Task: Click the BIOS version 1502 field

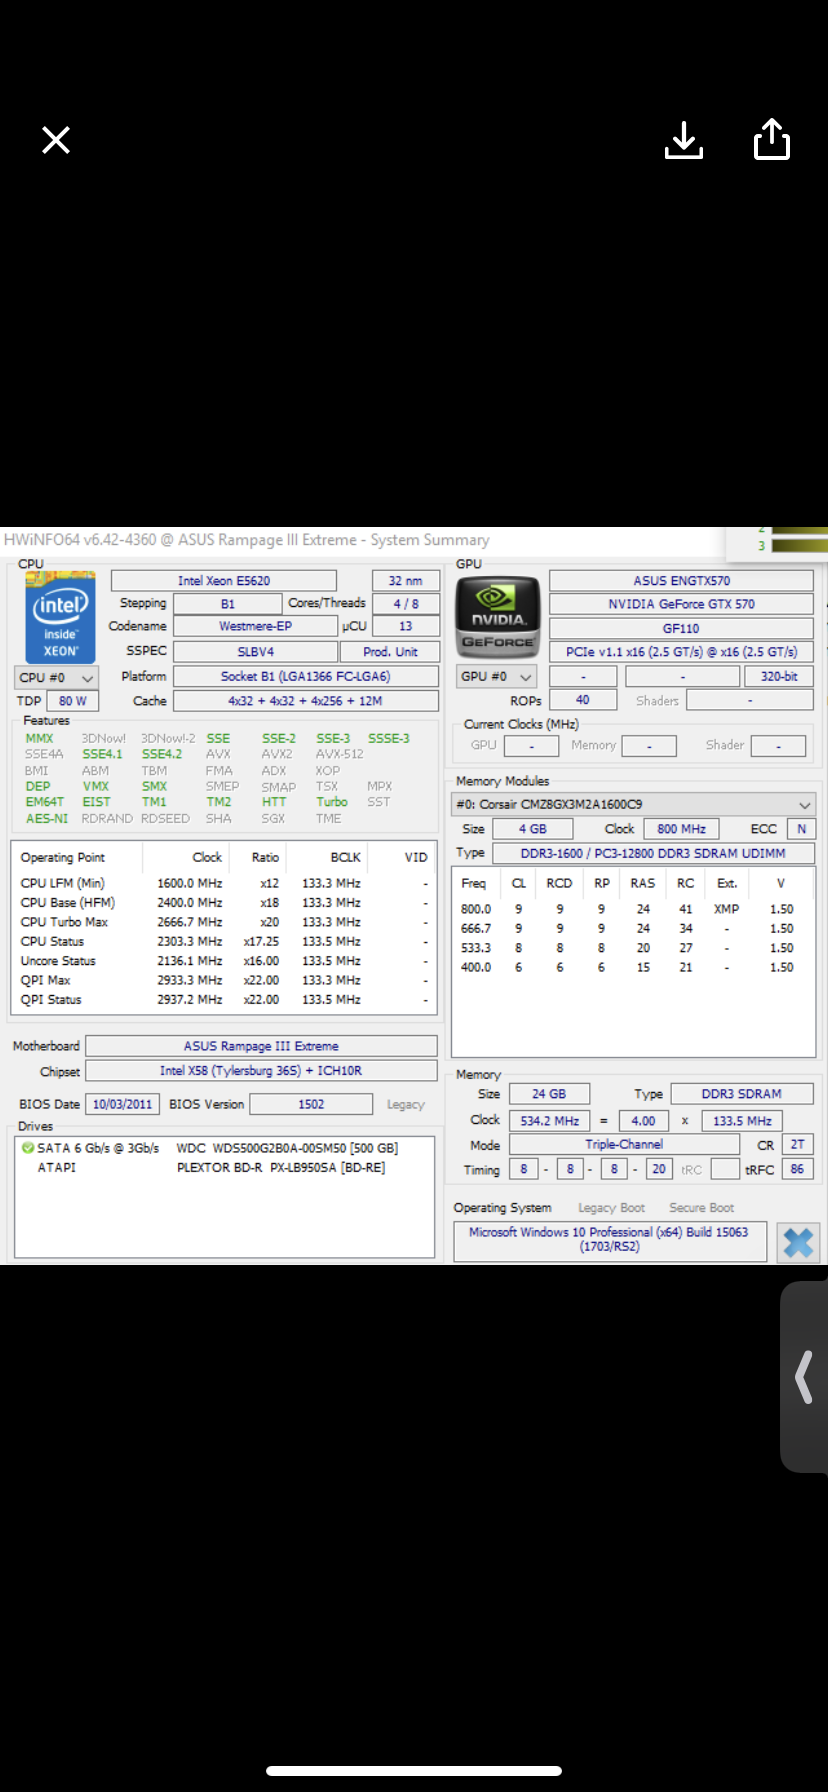Action: pos(311,1104)
